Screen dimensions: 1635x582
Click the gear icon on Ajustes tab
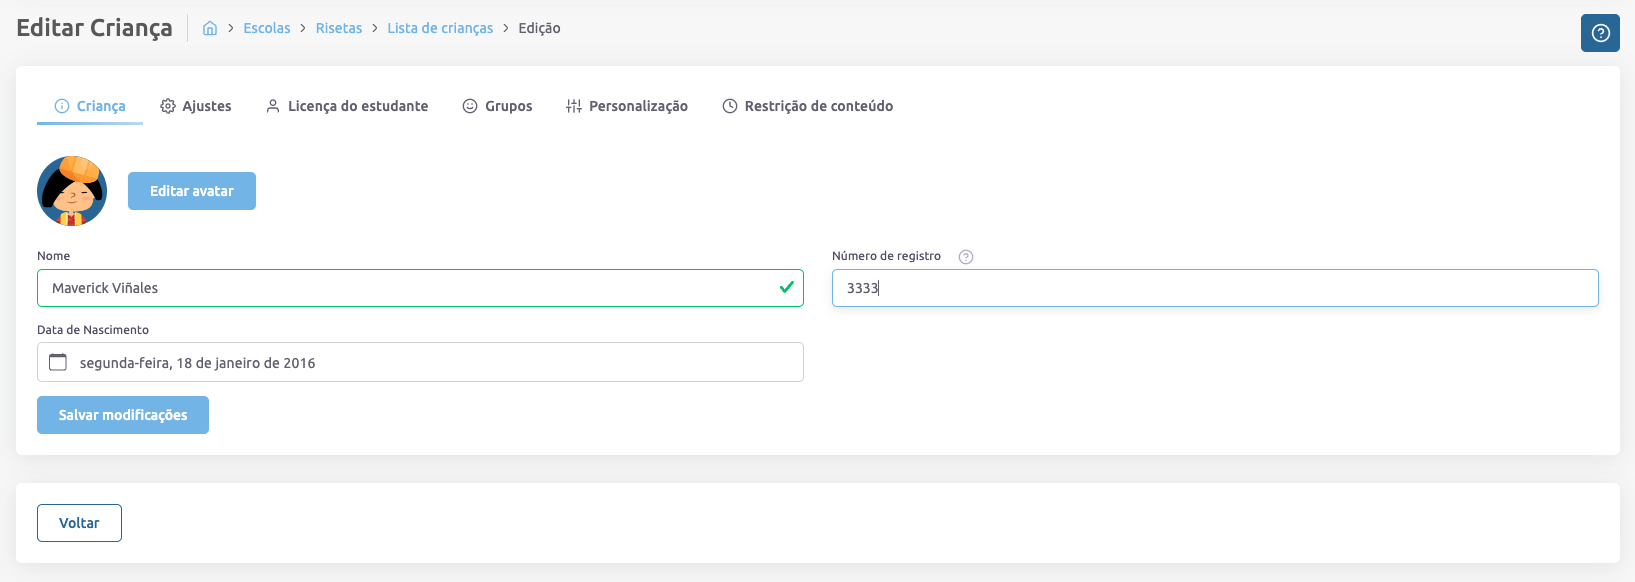(x=168, y=106)
